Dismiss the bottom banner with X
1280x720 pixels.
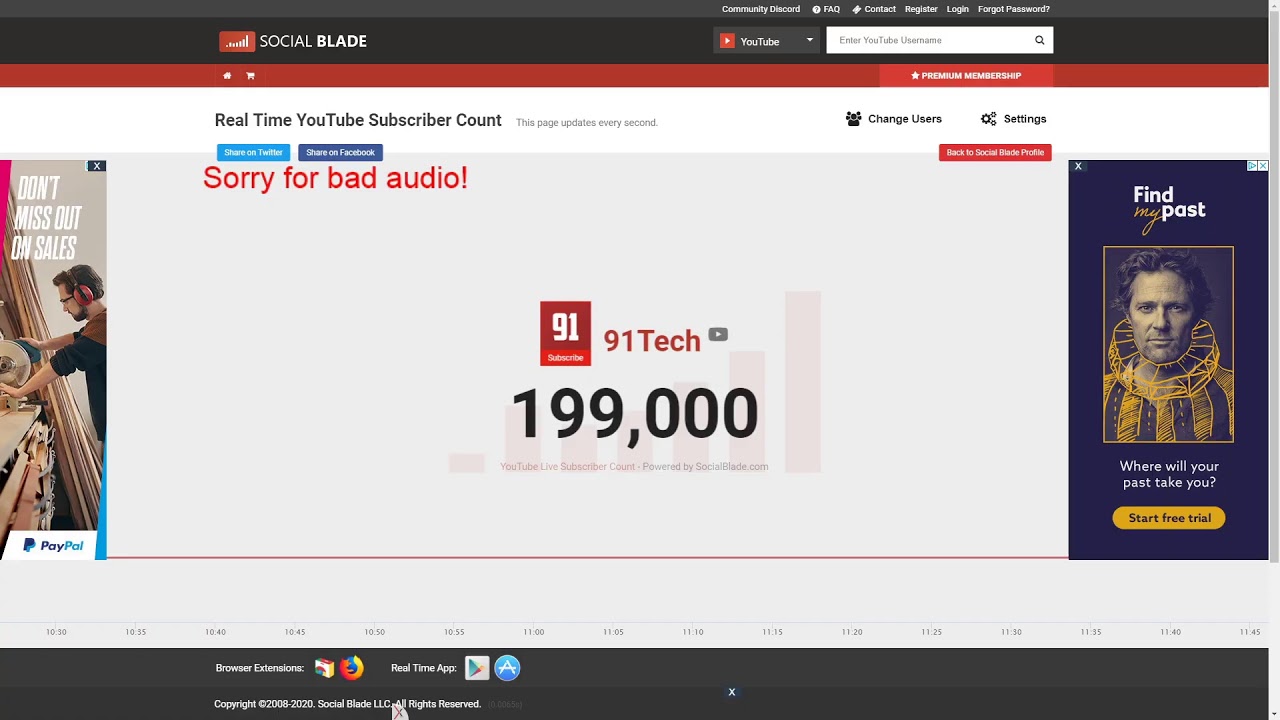731,692
